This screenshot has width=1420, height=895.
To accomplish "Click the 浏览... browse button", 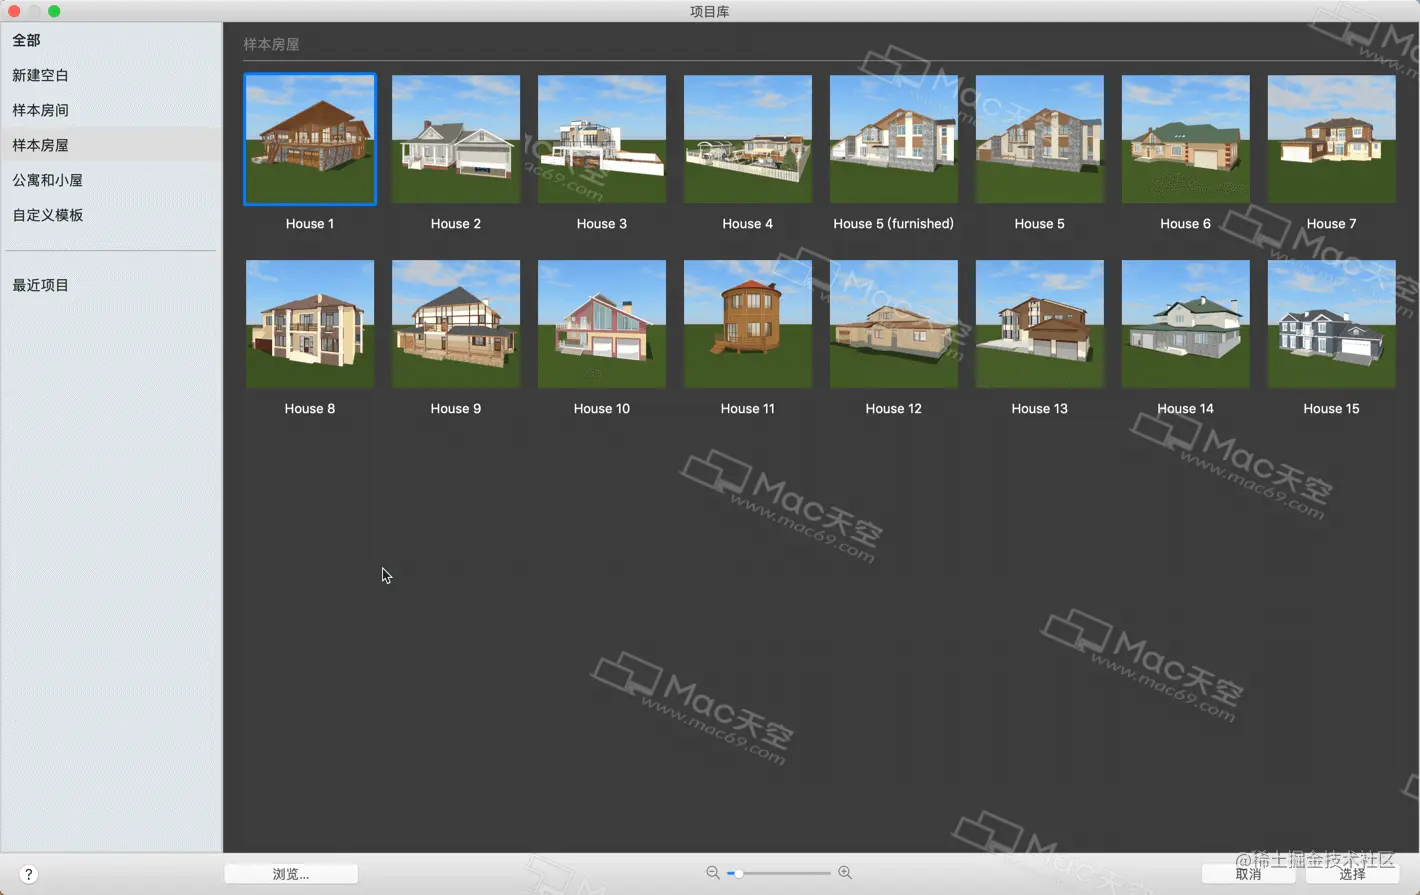I will tap(291, 874).
